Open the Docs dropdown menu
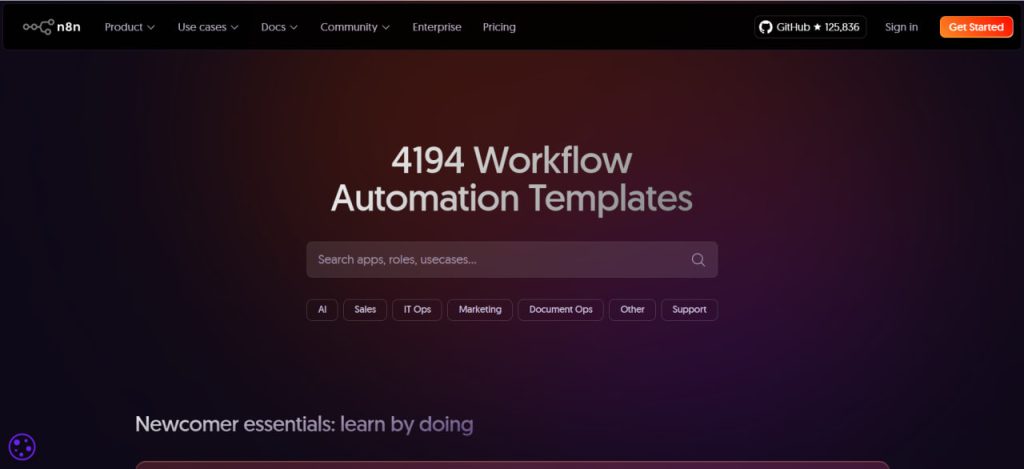 coord(279,27)
